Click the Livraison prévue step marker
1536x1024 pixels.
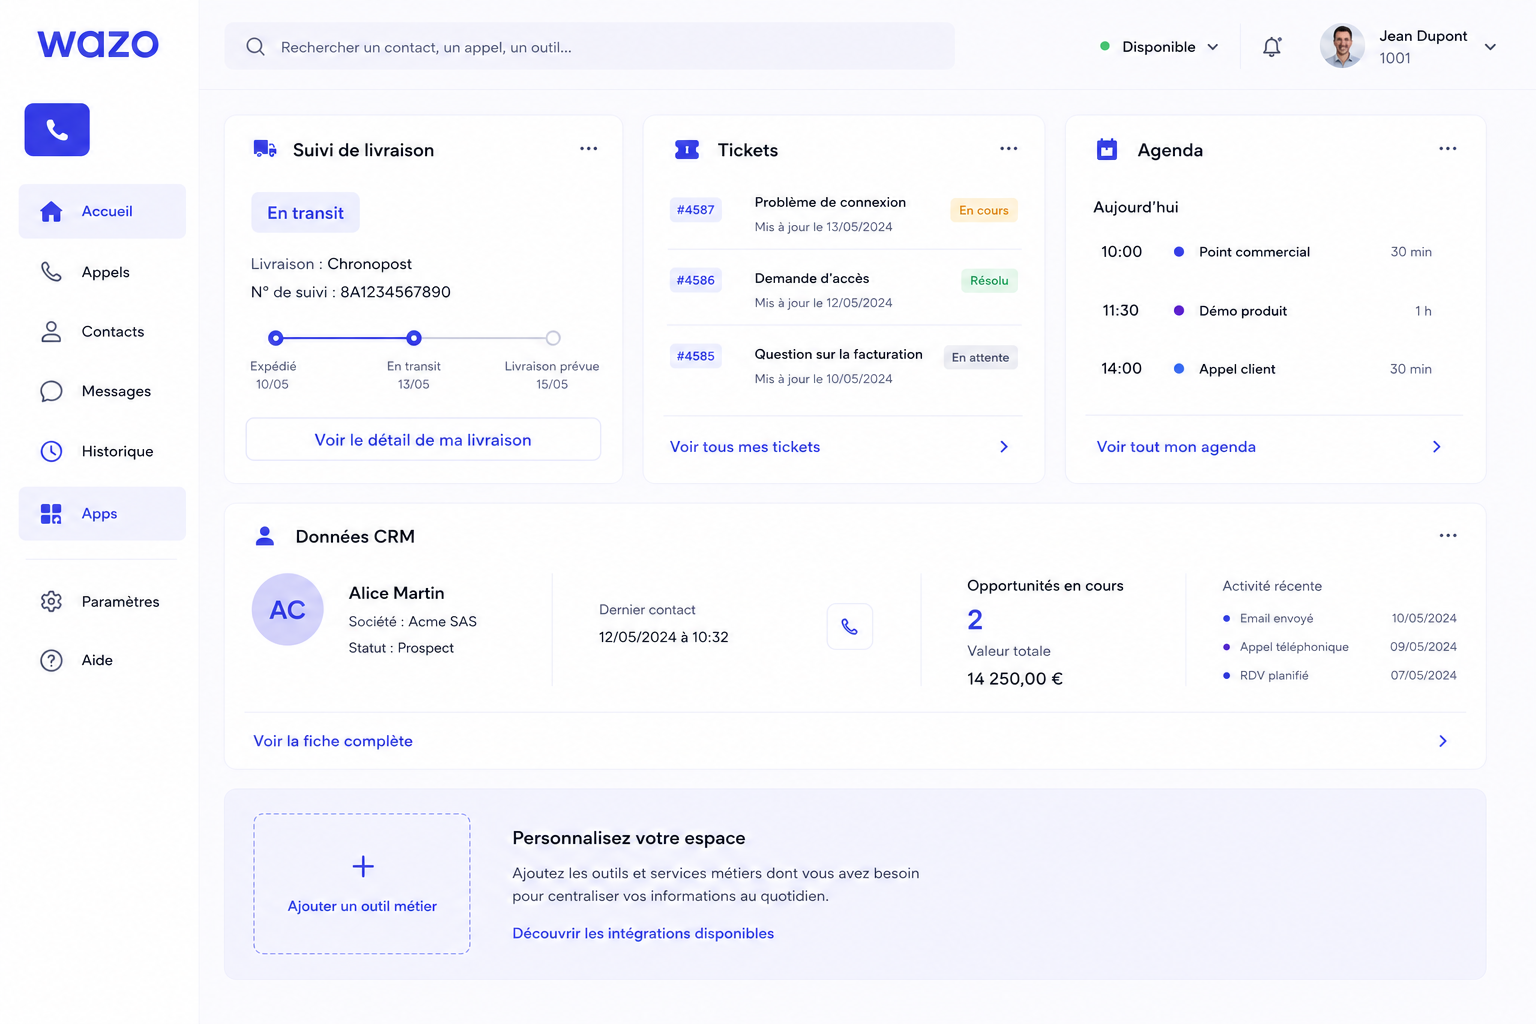[553, 338]
